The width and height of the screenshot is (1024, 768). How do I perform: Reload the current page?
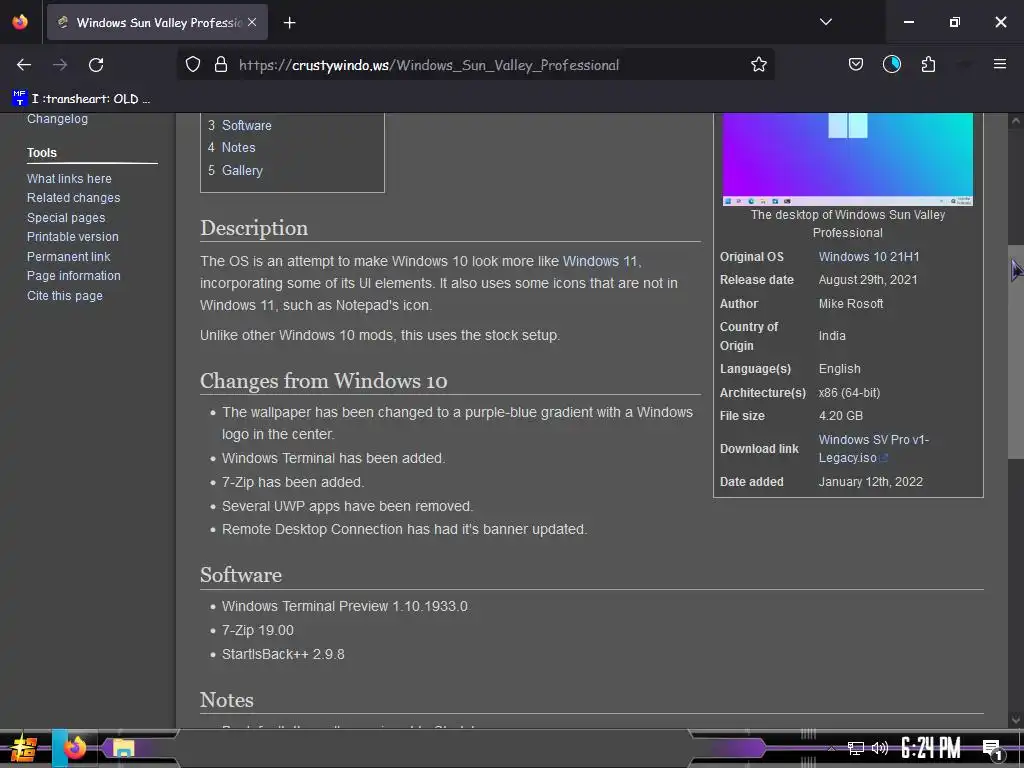tap(96, 65)
